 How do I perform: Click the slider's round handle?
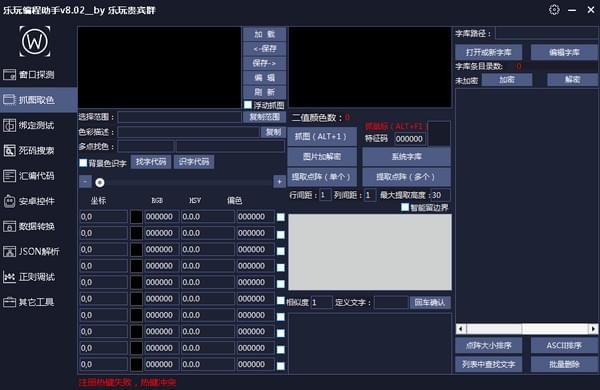tap(100, 183)
